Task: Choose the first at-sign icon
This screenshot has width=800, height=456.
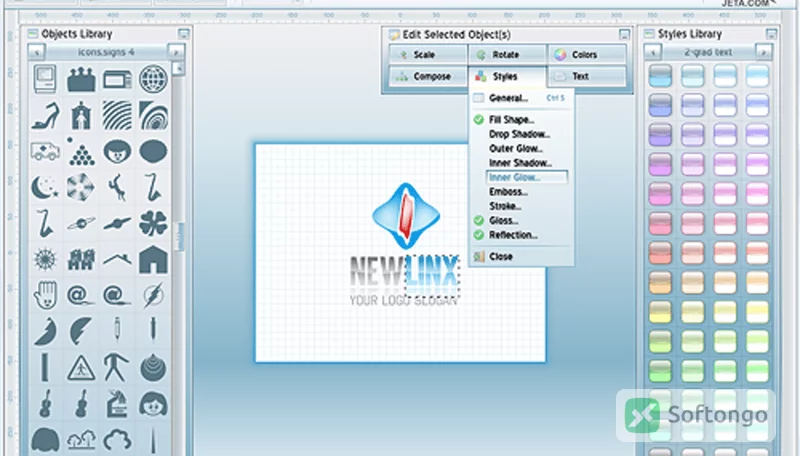Action: coord(81,295)
